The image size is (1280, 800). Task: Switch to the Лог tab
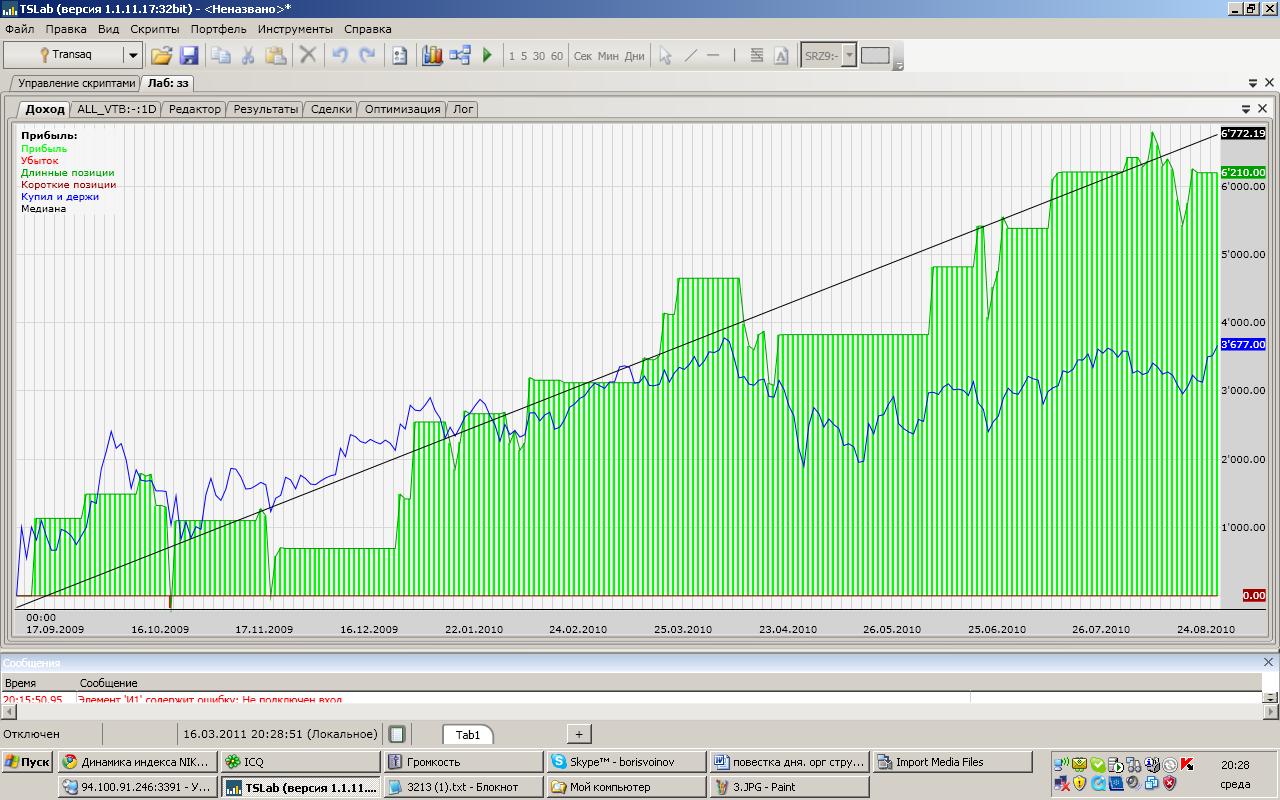coord(463,109)
